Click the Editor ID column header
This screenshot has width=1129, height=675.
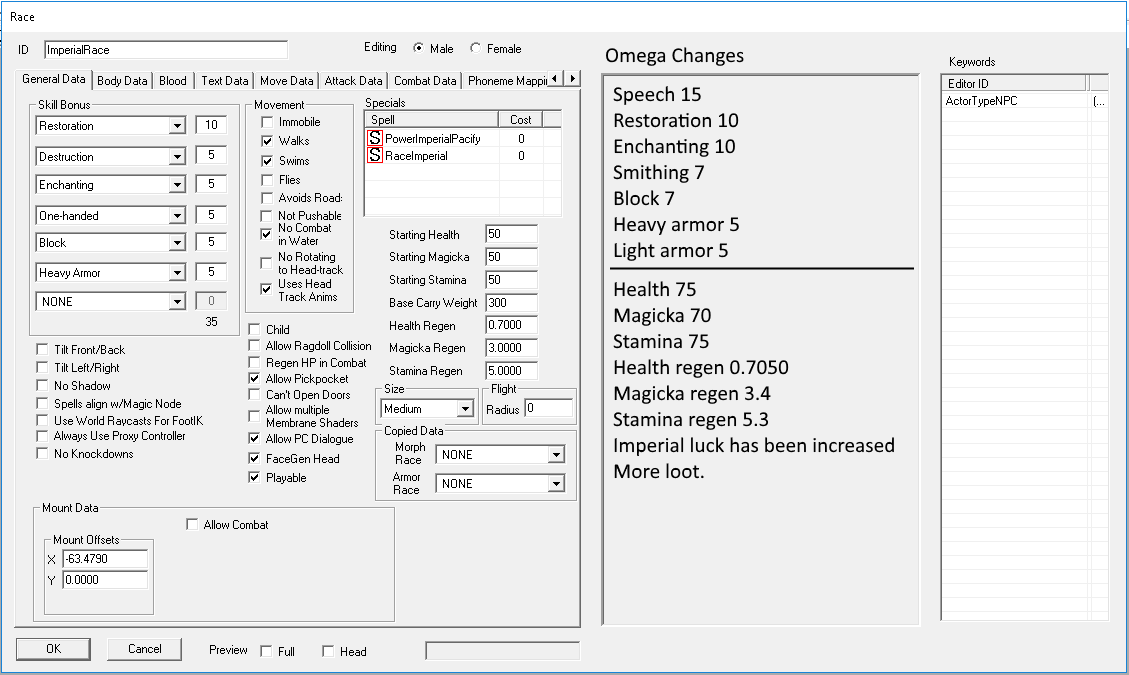(x=1014, y=84)
